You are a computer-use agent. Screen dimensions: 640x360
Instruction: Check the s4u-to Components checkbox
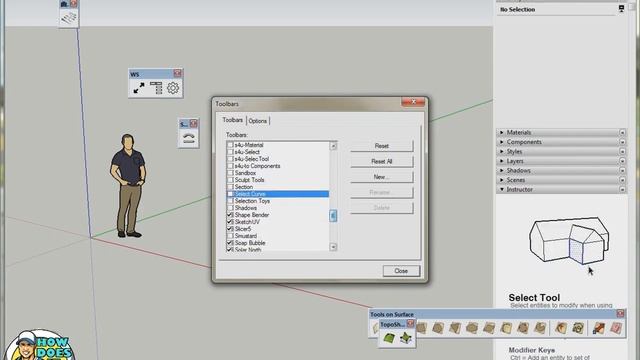[x=230, y=166]
